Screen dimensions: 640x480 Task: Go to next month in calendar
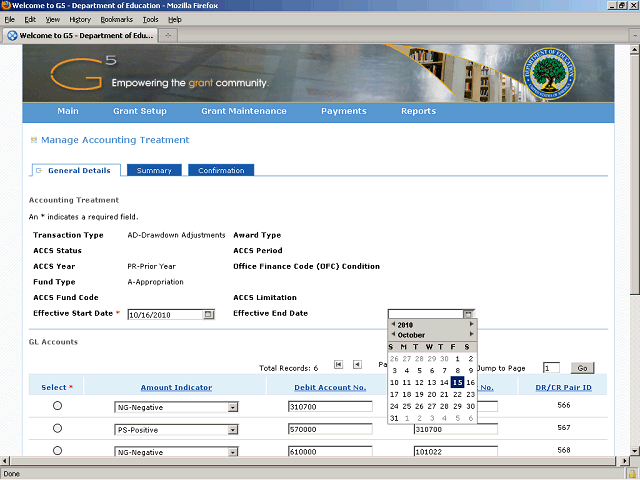click(471, 334)
